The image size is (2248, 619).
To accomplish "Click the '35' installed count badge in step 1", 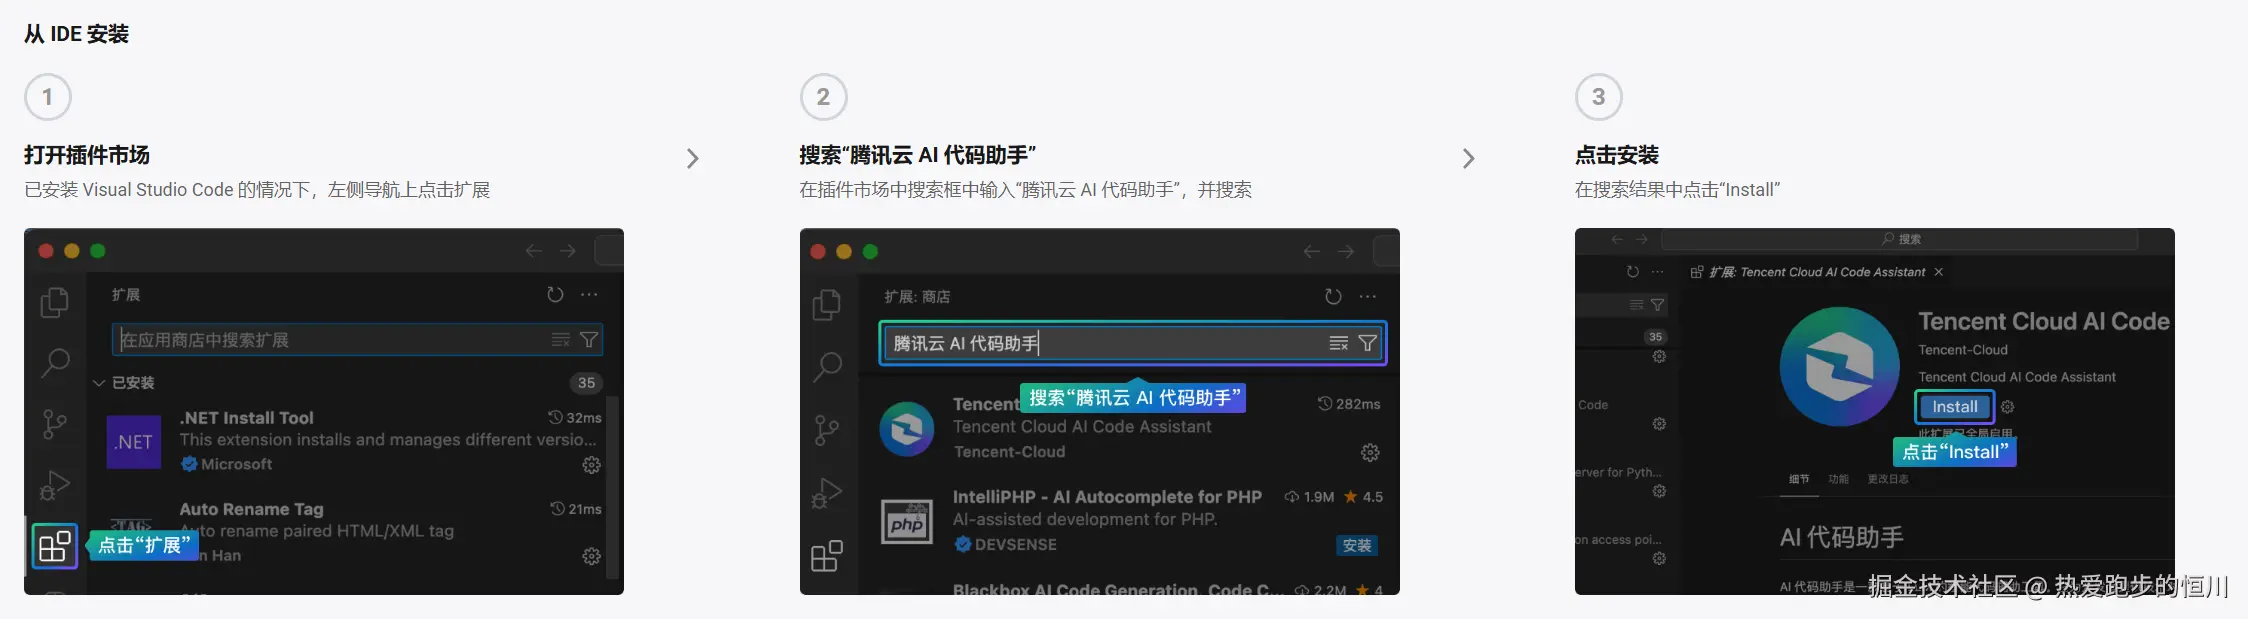I will pyautogui.click(x=586, y=383).
